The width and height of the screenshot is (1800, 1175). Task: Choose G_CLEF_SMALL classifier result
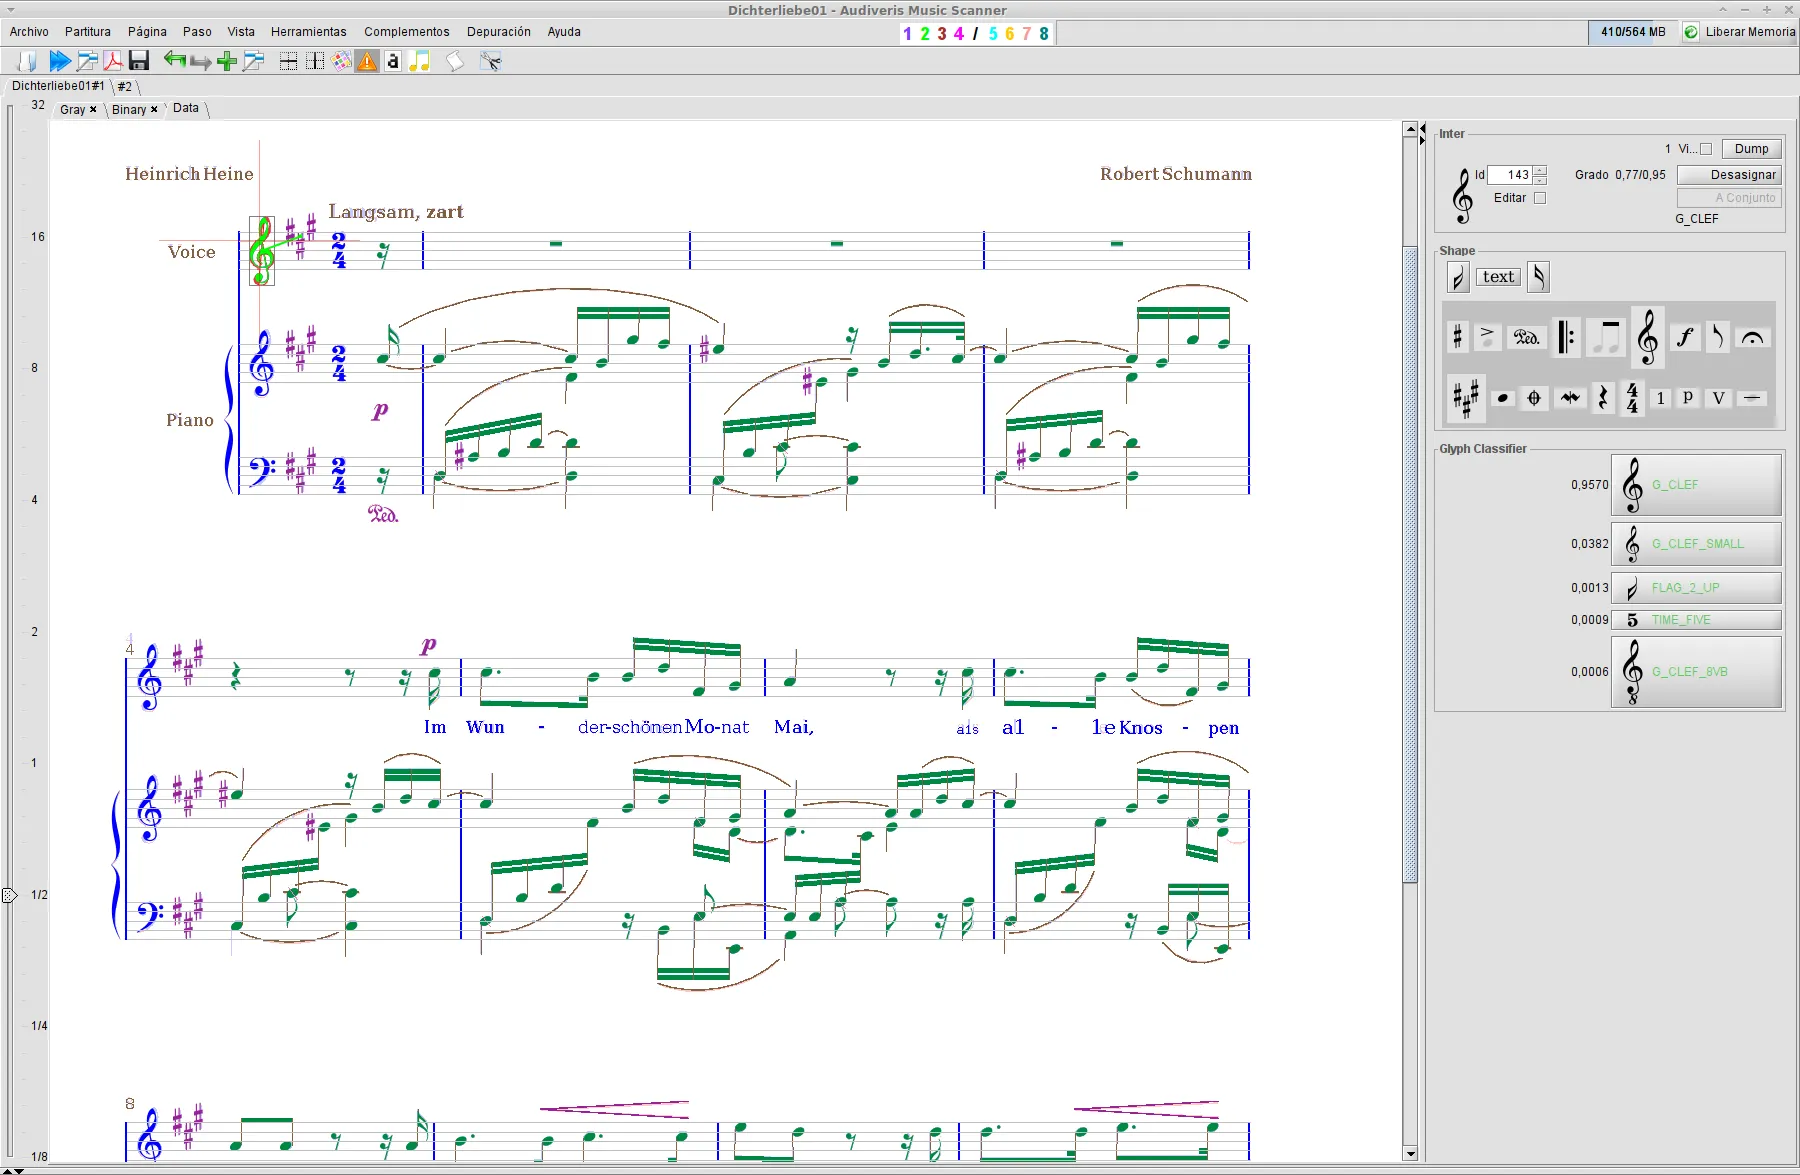[1696, 544]
